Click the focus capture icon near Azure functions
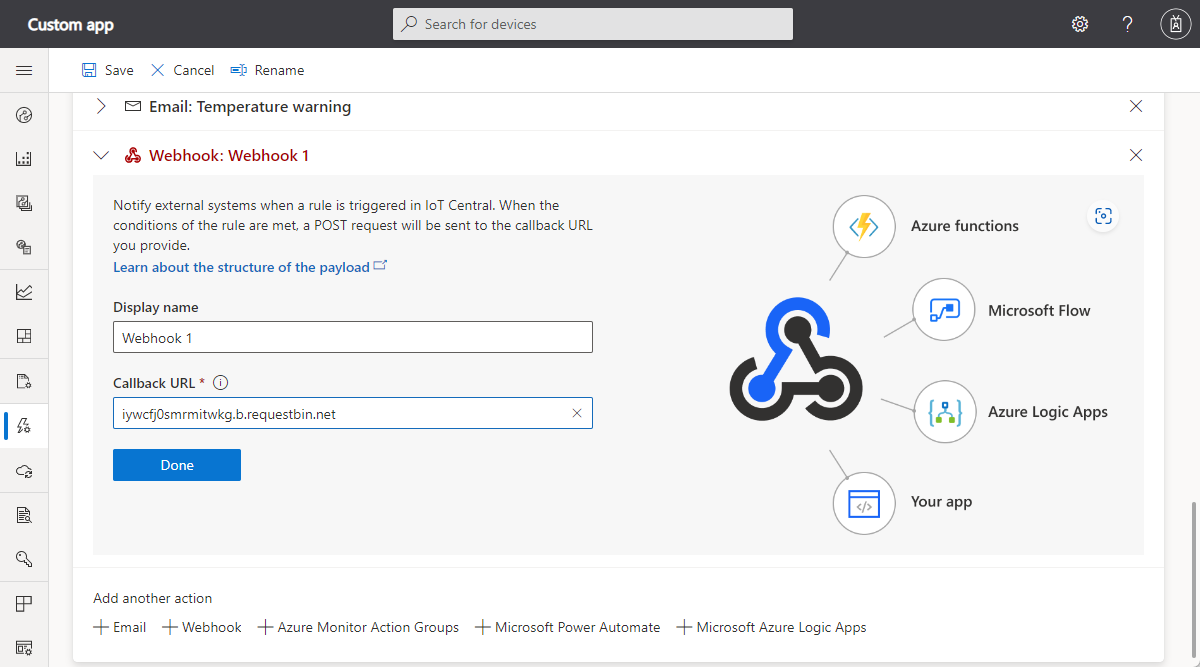1200x667 pixels. pyautogui.click(x=1103, y=216)
